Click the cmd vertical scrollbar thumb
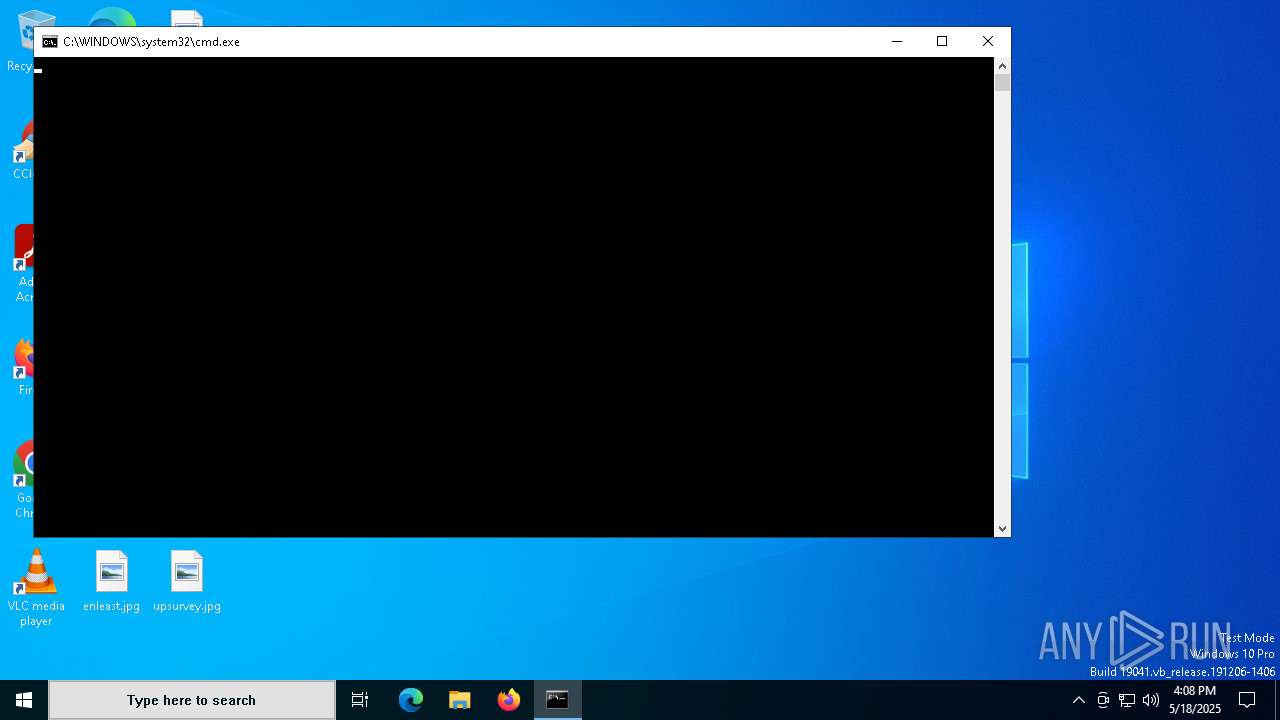The height and width of the screenshot is (720, 1280). pyautogui.click(x=1002, y=83)
